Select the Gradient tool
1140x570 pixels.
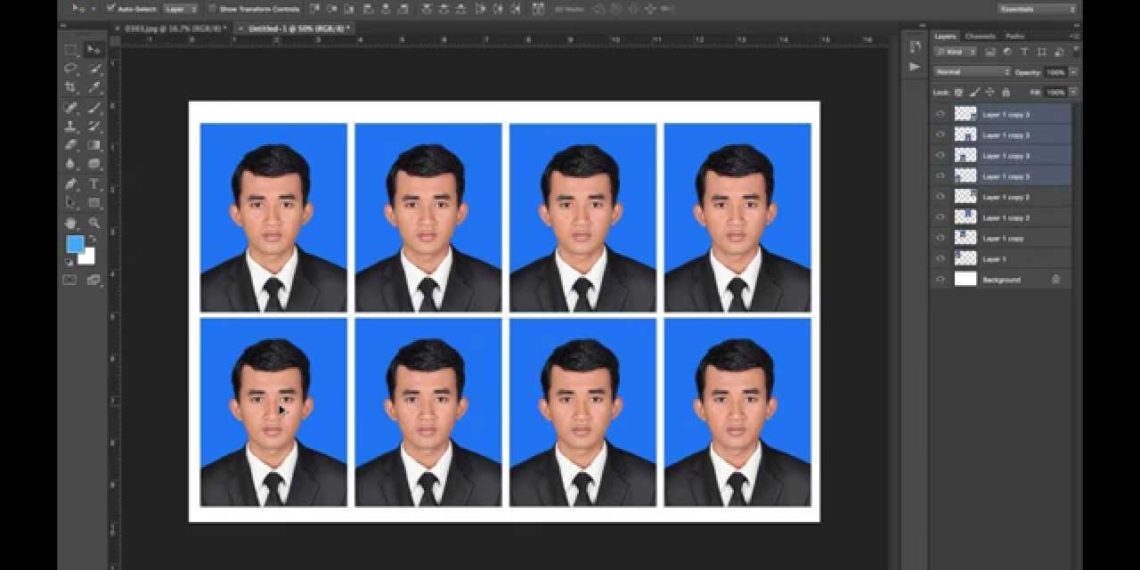[x=94, y=145]
